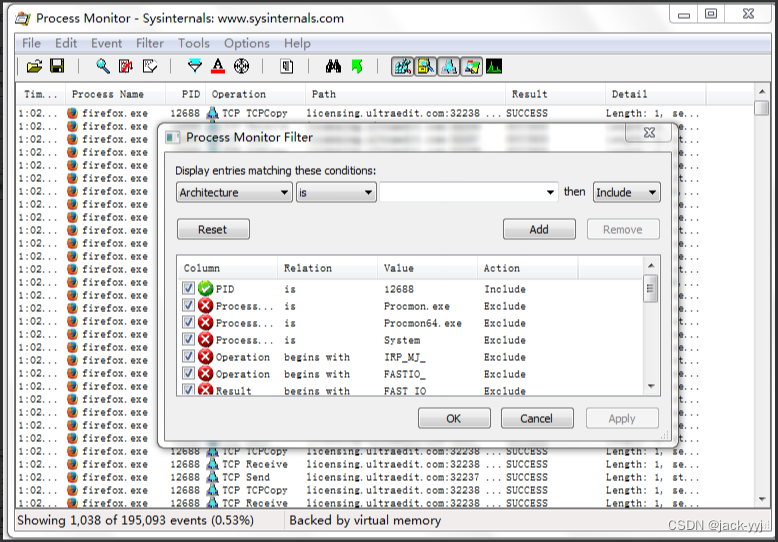The image size is (778, 542).
Task: Click green check icon on PID filter row
Action: [x=205, y=288]
